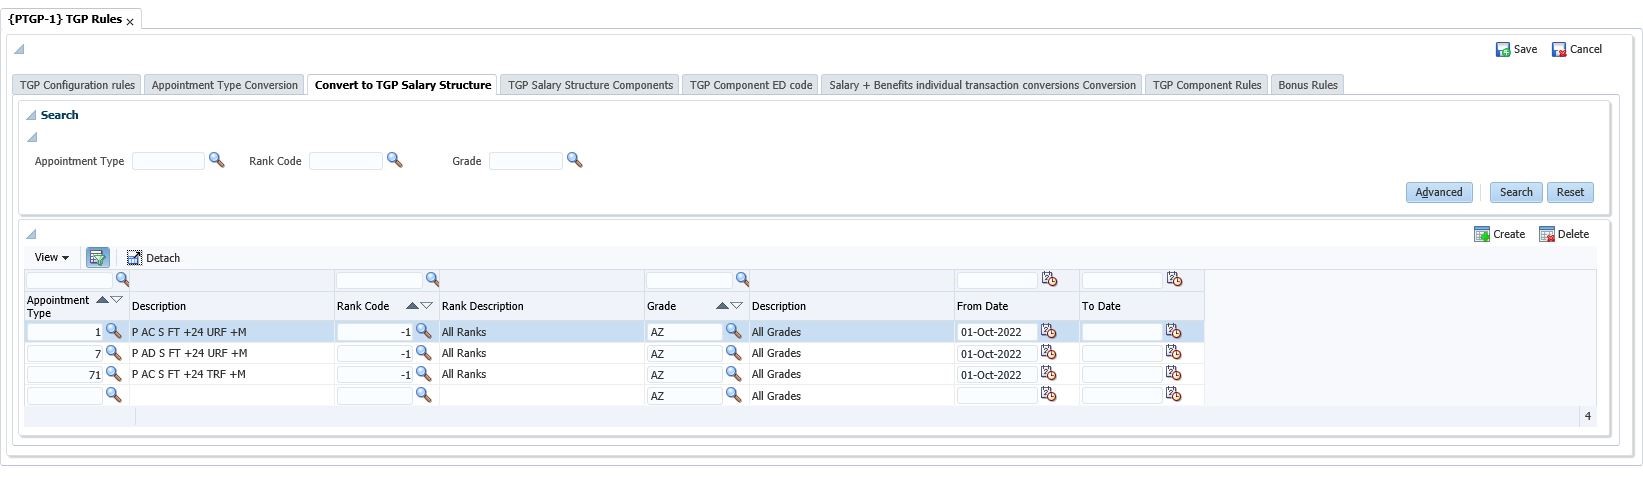Select the P AC S FT +24 TRF +M description cell
Viewport: 1643px width, 481px height.
pyautogui.click(x=231, y=374)
